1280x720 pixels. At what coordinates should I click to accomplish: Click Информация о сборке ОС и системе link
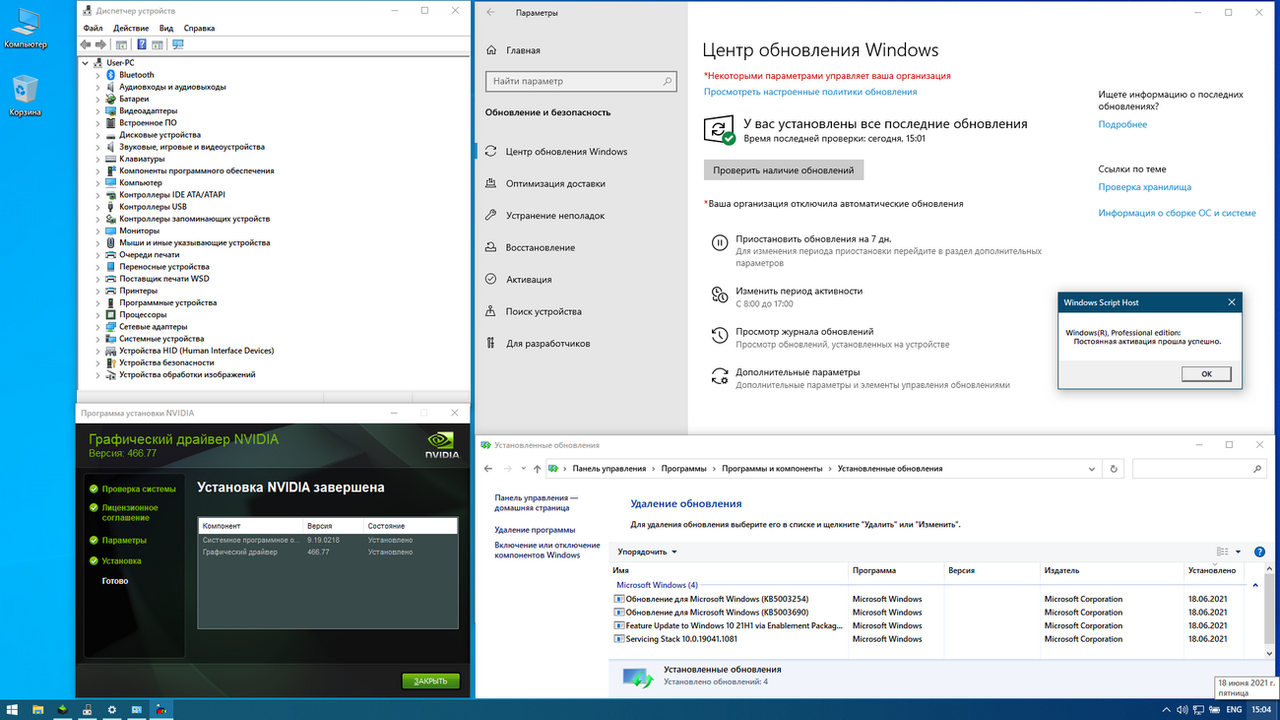(x=1177, y=213)
